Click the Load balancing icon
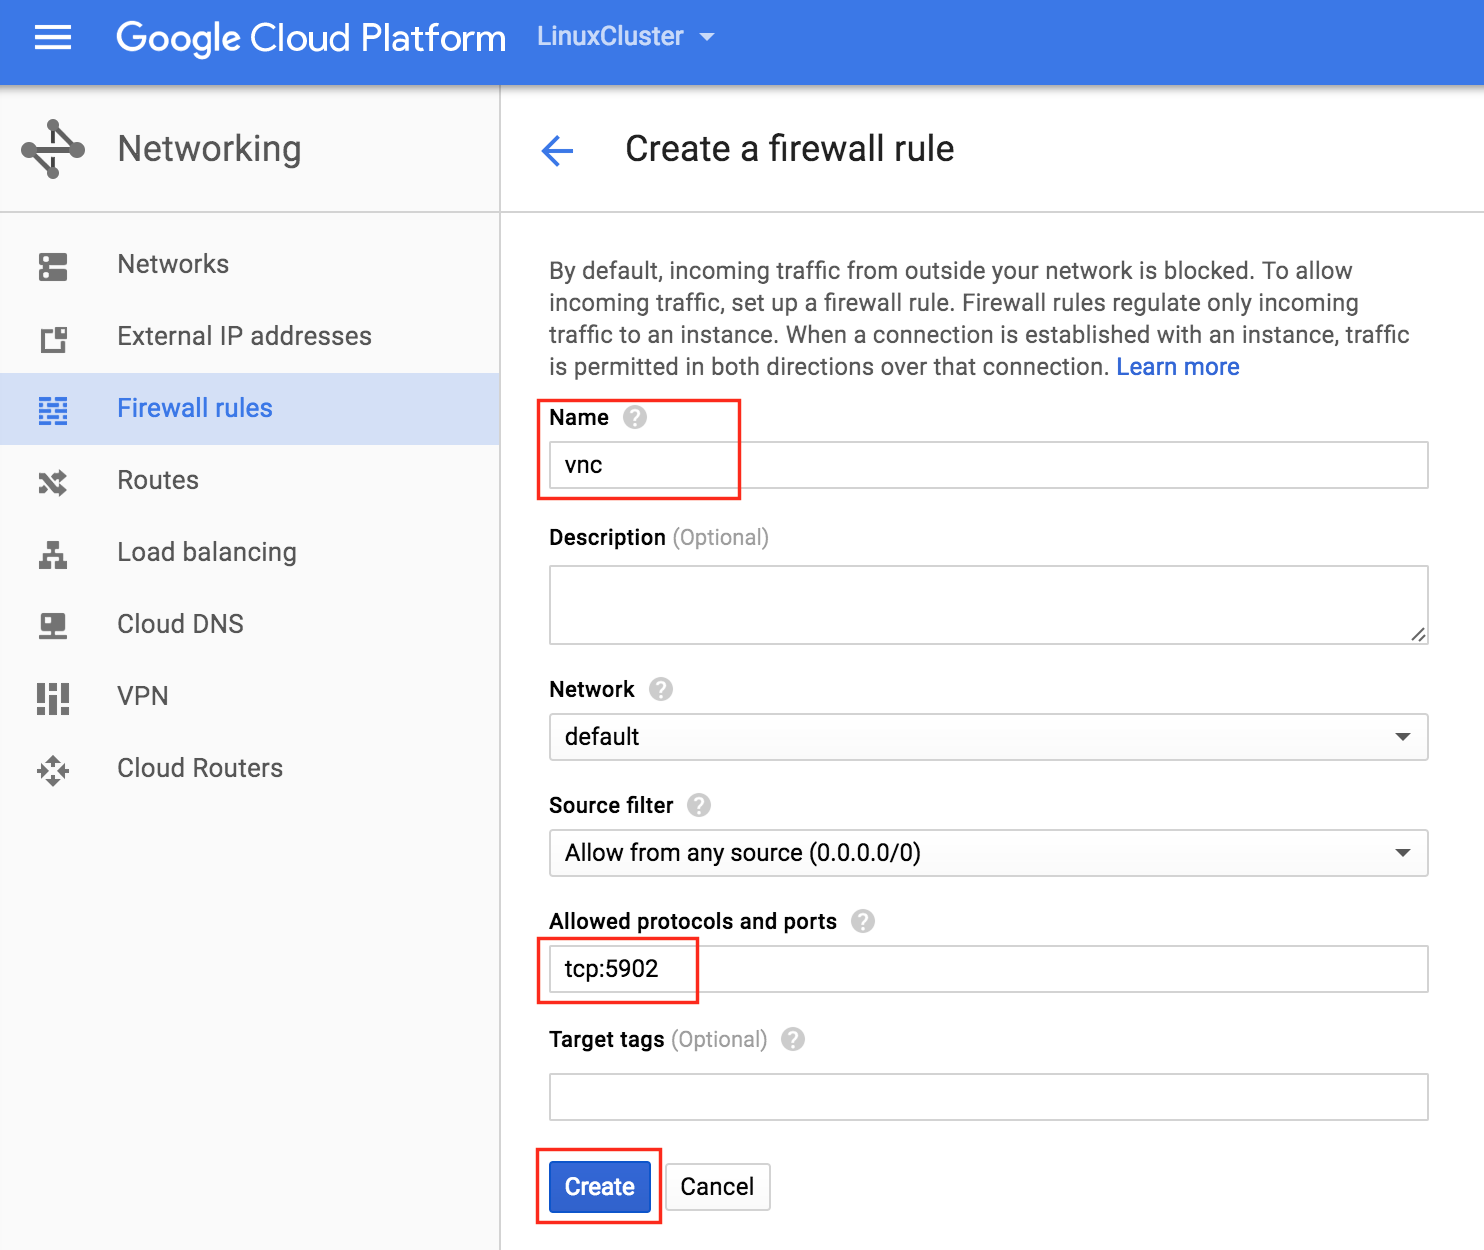This screenshot has width=1484, height=1250. (53, 554)
